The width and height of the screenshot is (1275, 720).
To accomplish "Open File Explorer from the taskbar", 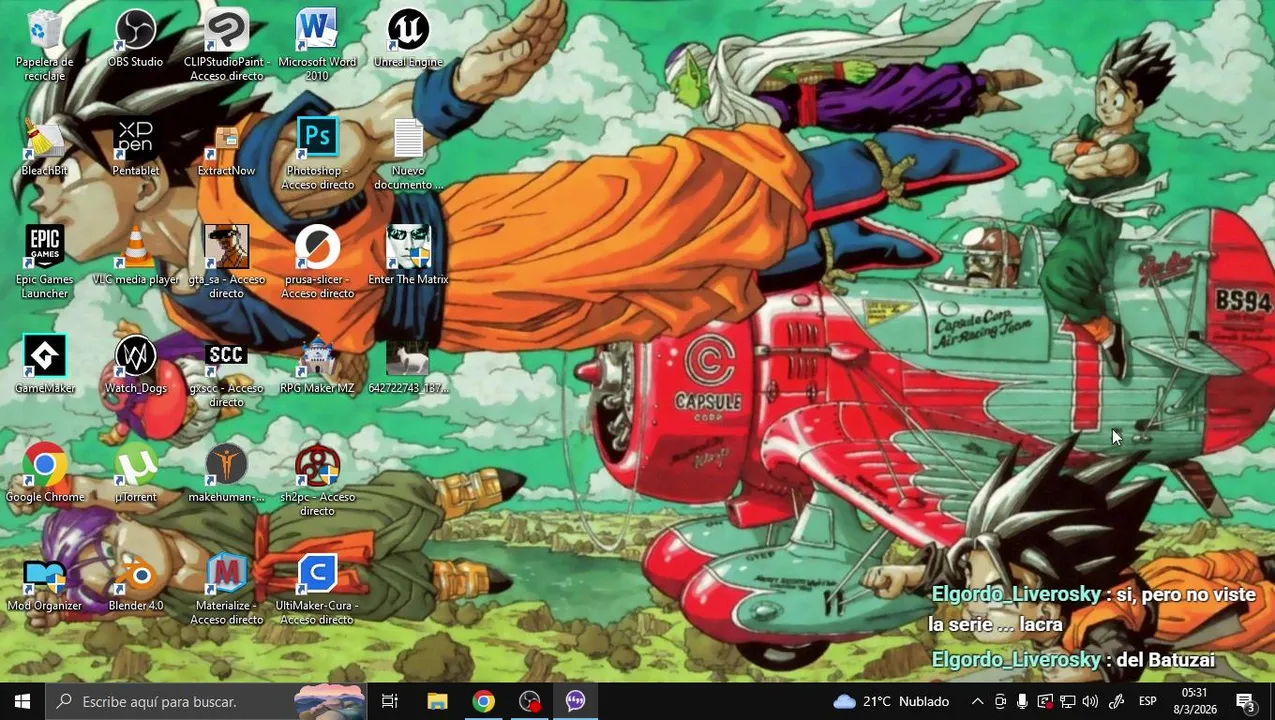I will (x=437, y=701).
